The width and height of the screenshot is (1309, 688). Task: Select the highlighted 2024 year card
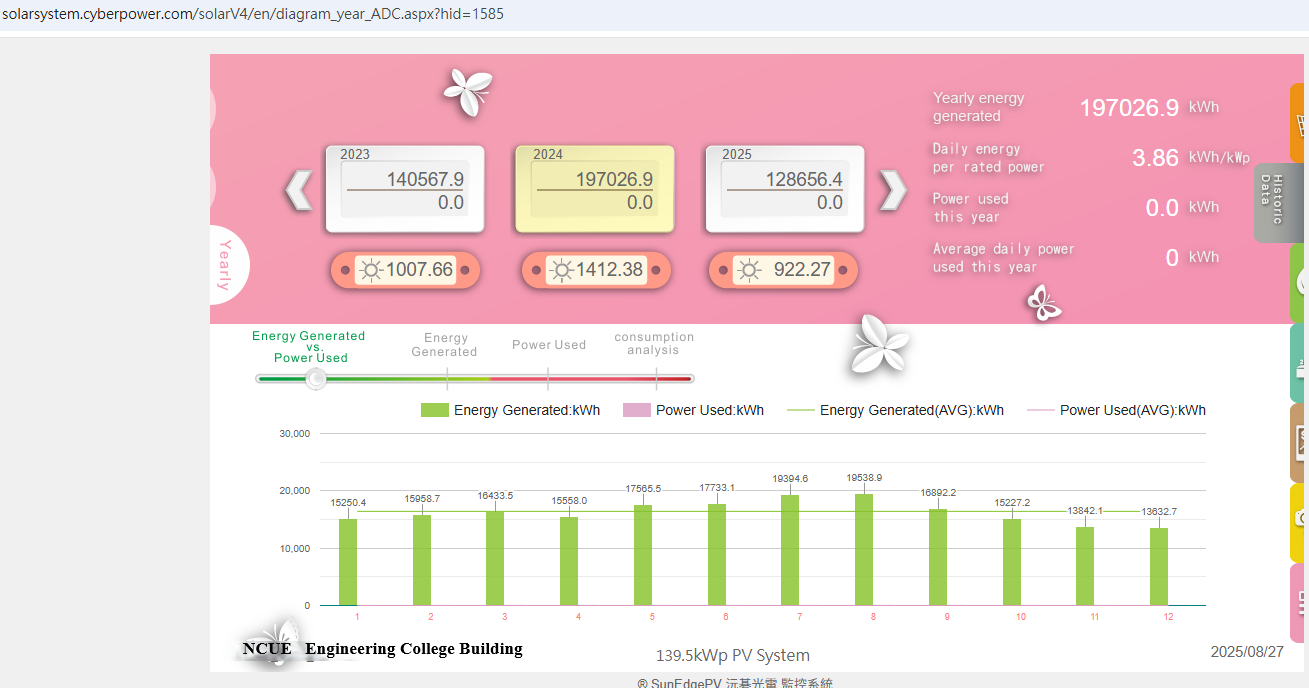point(594,189)
